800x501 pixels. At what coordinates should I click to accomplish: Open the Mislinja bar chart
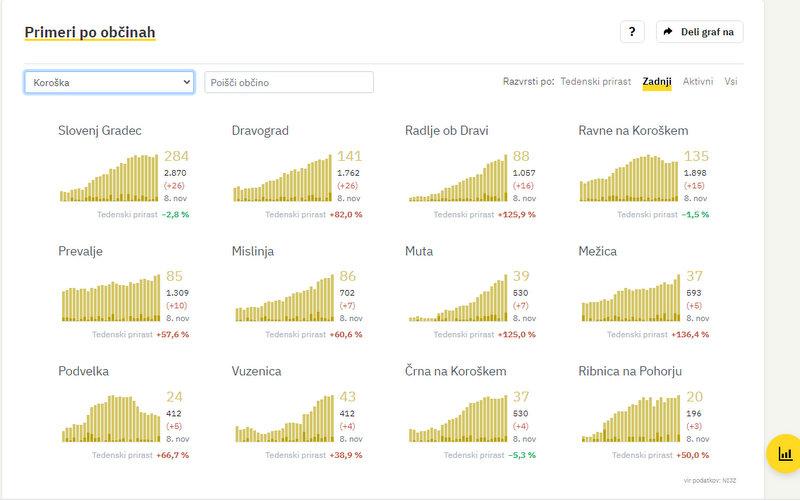tap(282, 298)
